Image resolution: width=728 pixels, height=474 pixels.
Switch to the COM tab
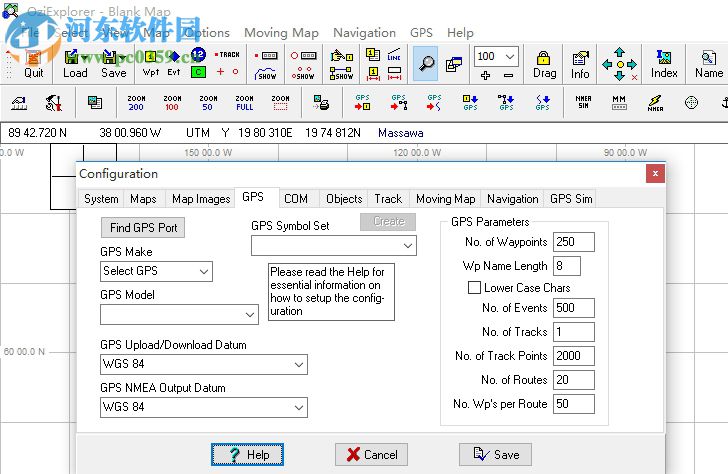tap(296, 199)
